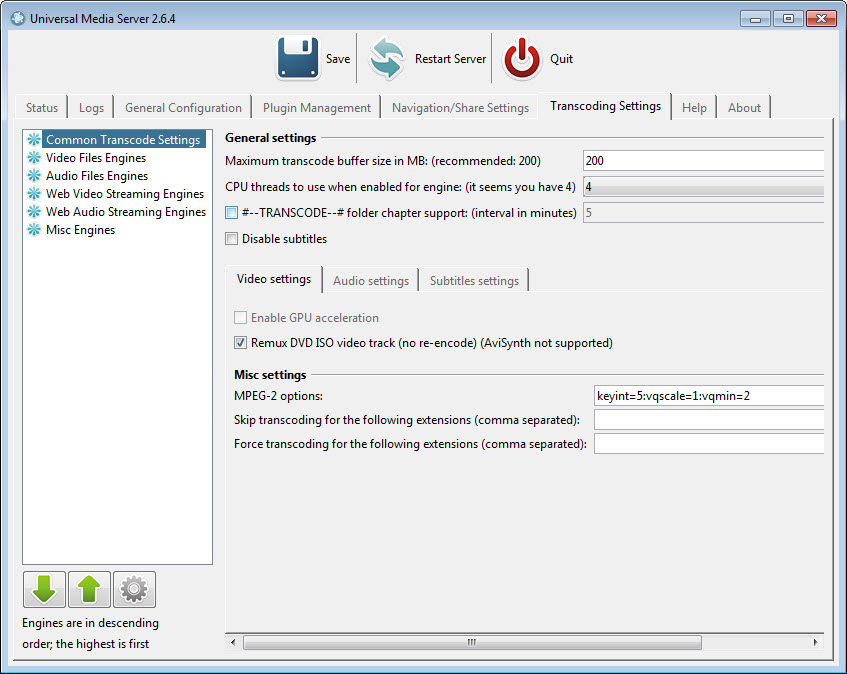Open the About tab
The width and height of the screenshot is (847, 674).
pos(744,107)
